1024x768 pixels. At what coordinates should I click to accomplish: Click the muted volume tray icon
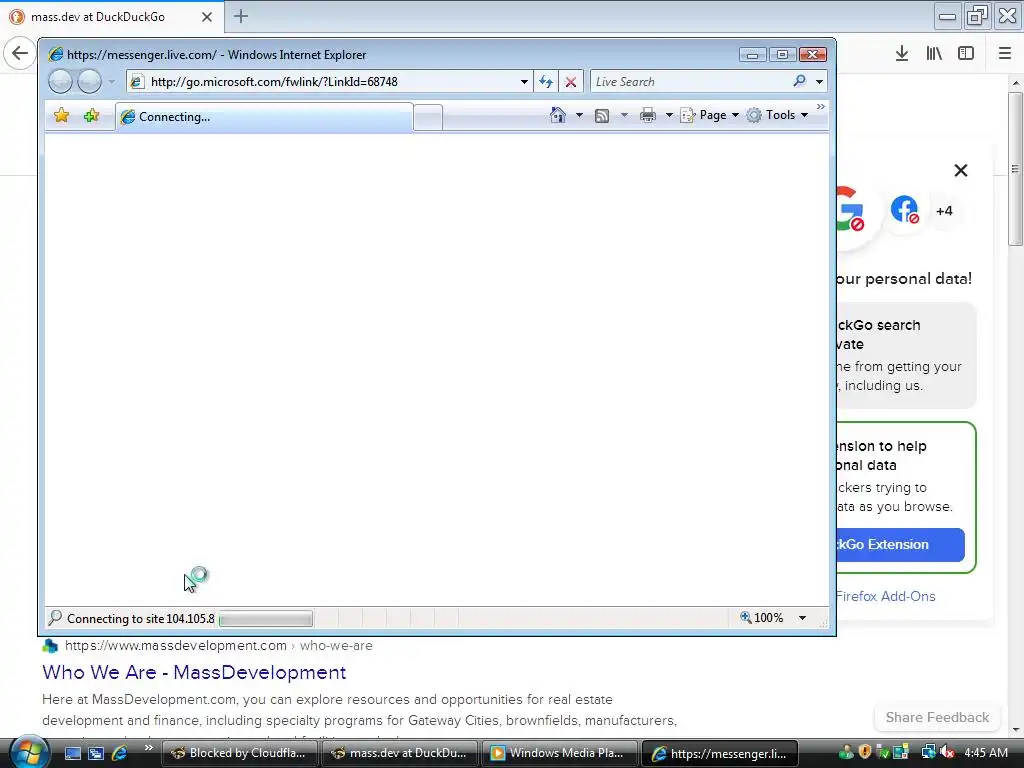(948, 752)
